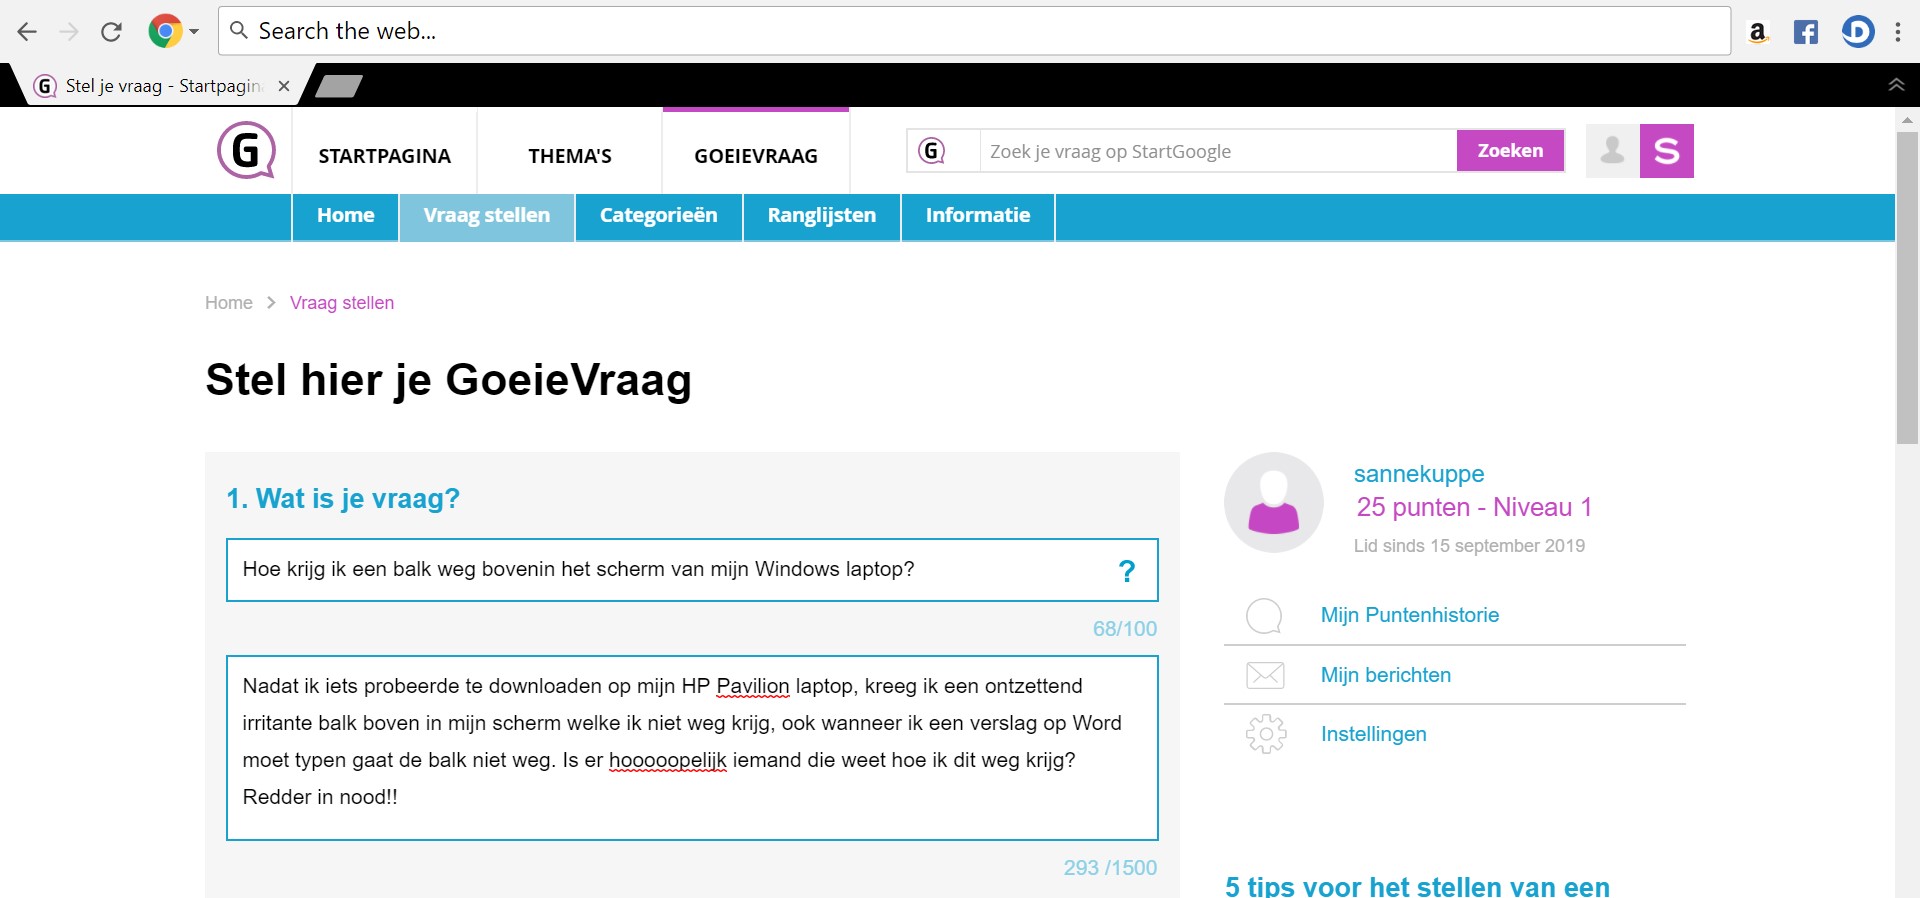Click the blue D extension icon
Image resolution: width=1920 pixels, height=898 pixels.
click(x=1857, y=32)
